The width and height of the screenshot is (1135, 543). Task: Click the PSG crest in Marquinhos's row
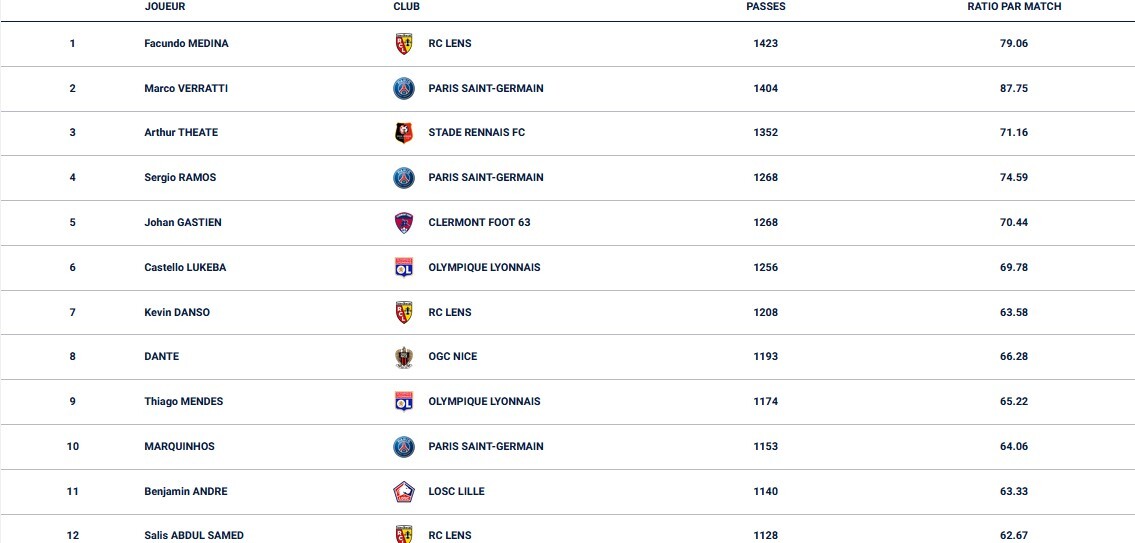(404, 446)
